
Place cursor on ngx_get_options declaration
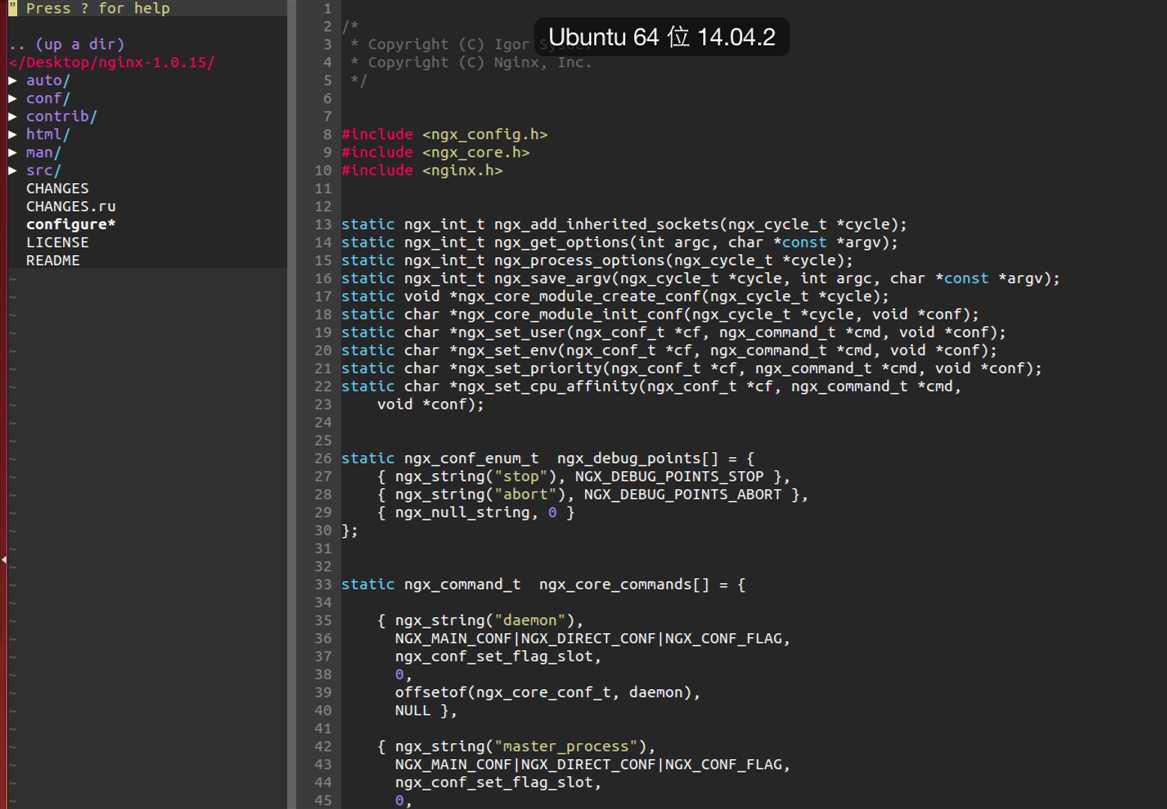(619, 242)
